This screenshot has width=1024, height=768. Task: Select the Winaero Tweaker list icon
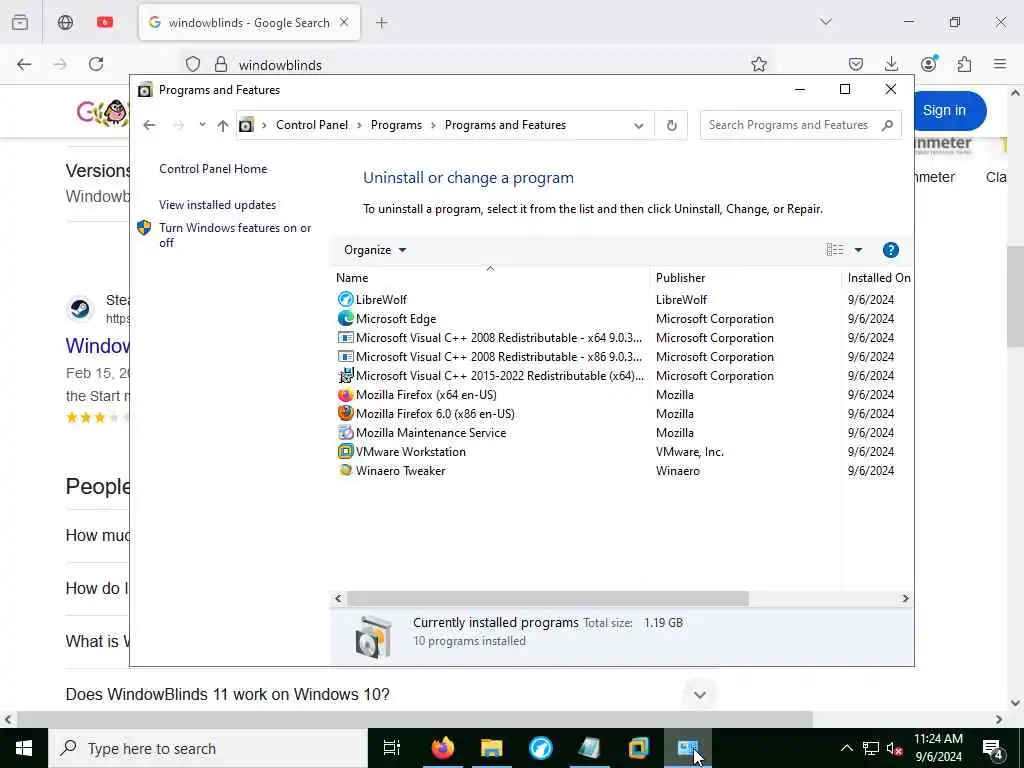pyautogui.click(x=345, y=470)
